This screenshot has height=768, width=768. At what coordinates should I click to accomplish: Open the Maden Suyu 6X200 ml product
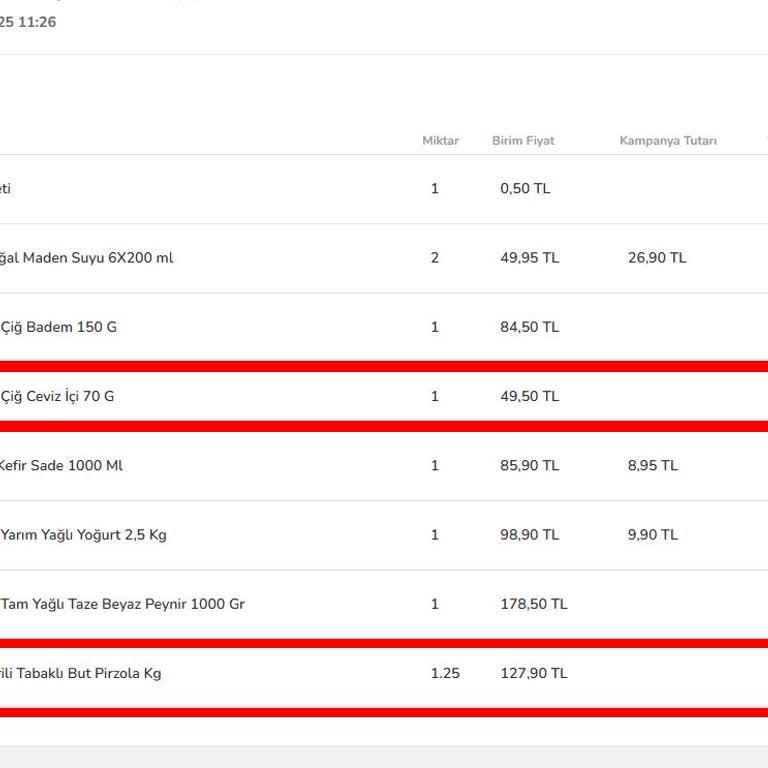pos(87,258)
